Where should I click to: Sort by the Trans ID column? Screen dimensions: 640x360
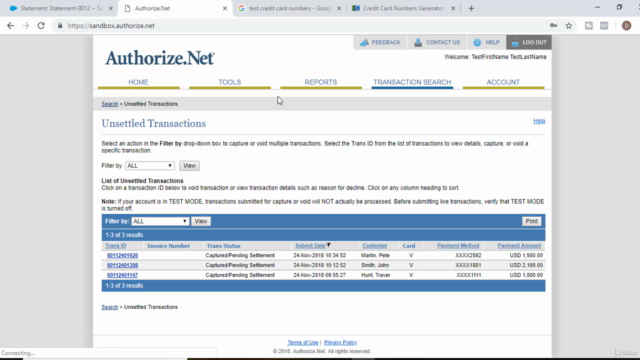pyautogui.click(x=116, y=246)
